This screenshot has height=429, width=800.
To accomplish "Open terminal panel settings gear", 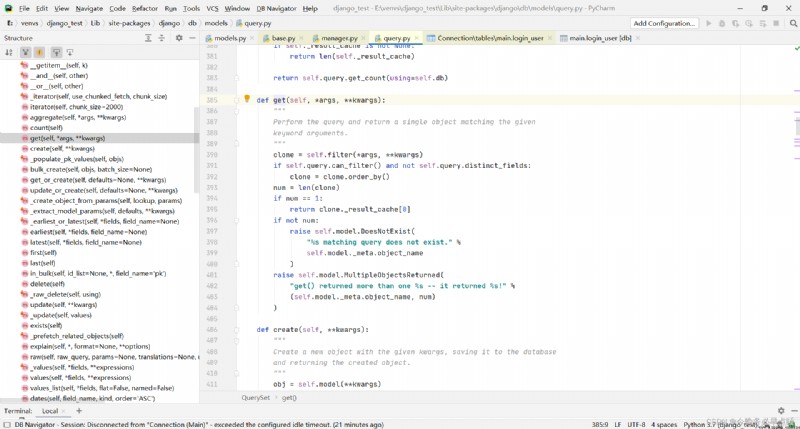I will click(781, 411).
